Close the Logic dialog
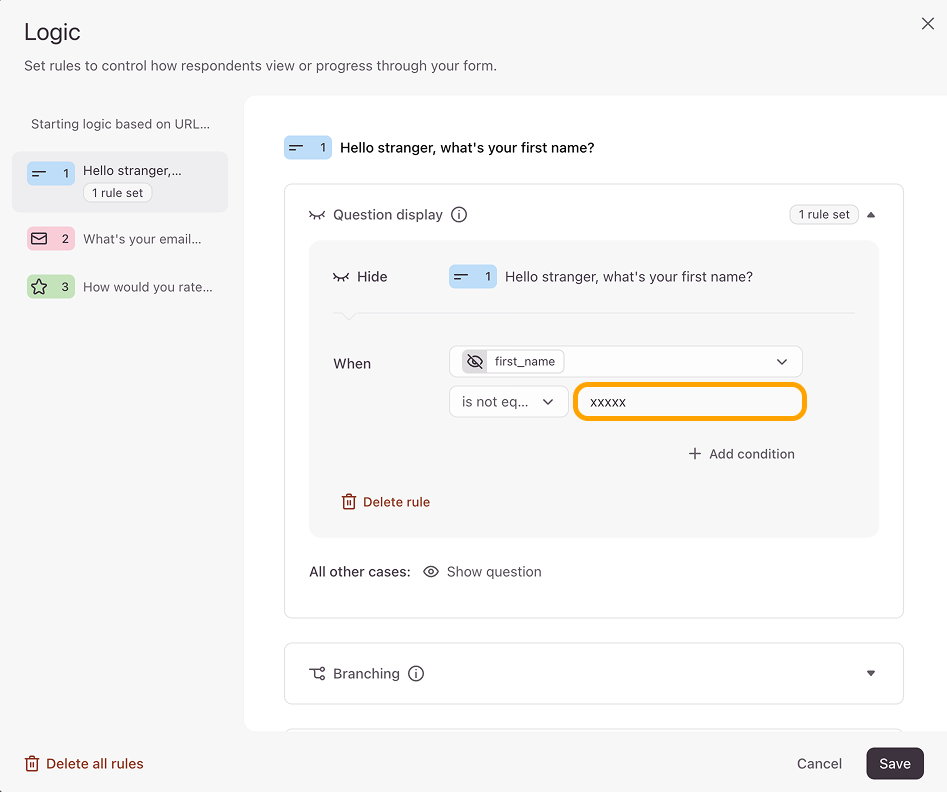 point(928,24)
